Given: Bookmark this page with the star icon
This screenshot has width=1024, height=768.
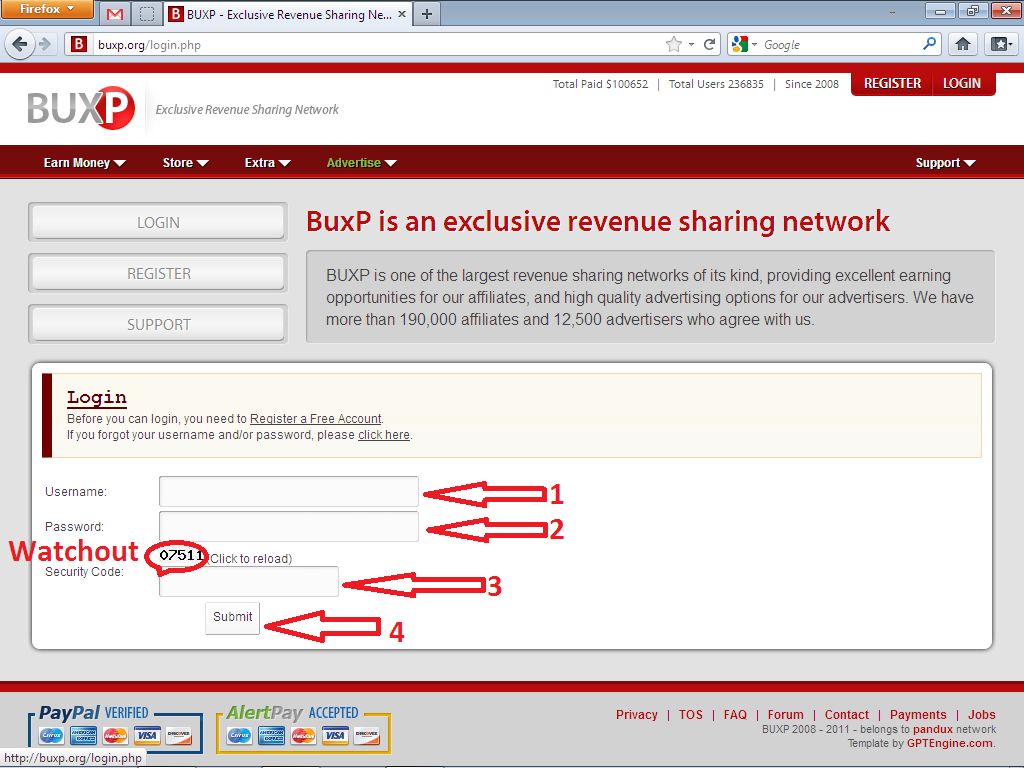Looking at the screenshot, I should [674, 44].
